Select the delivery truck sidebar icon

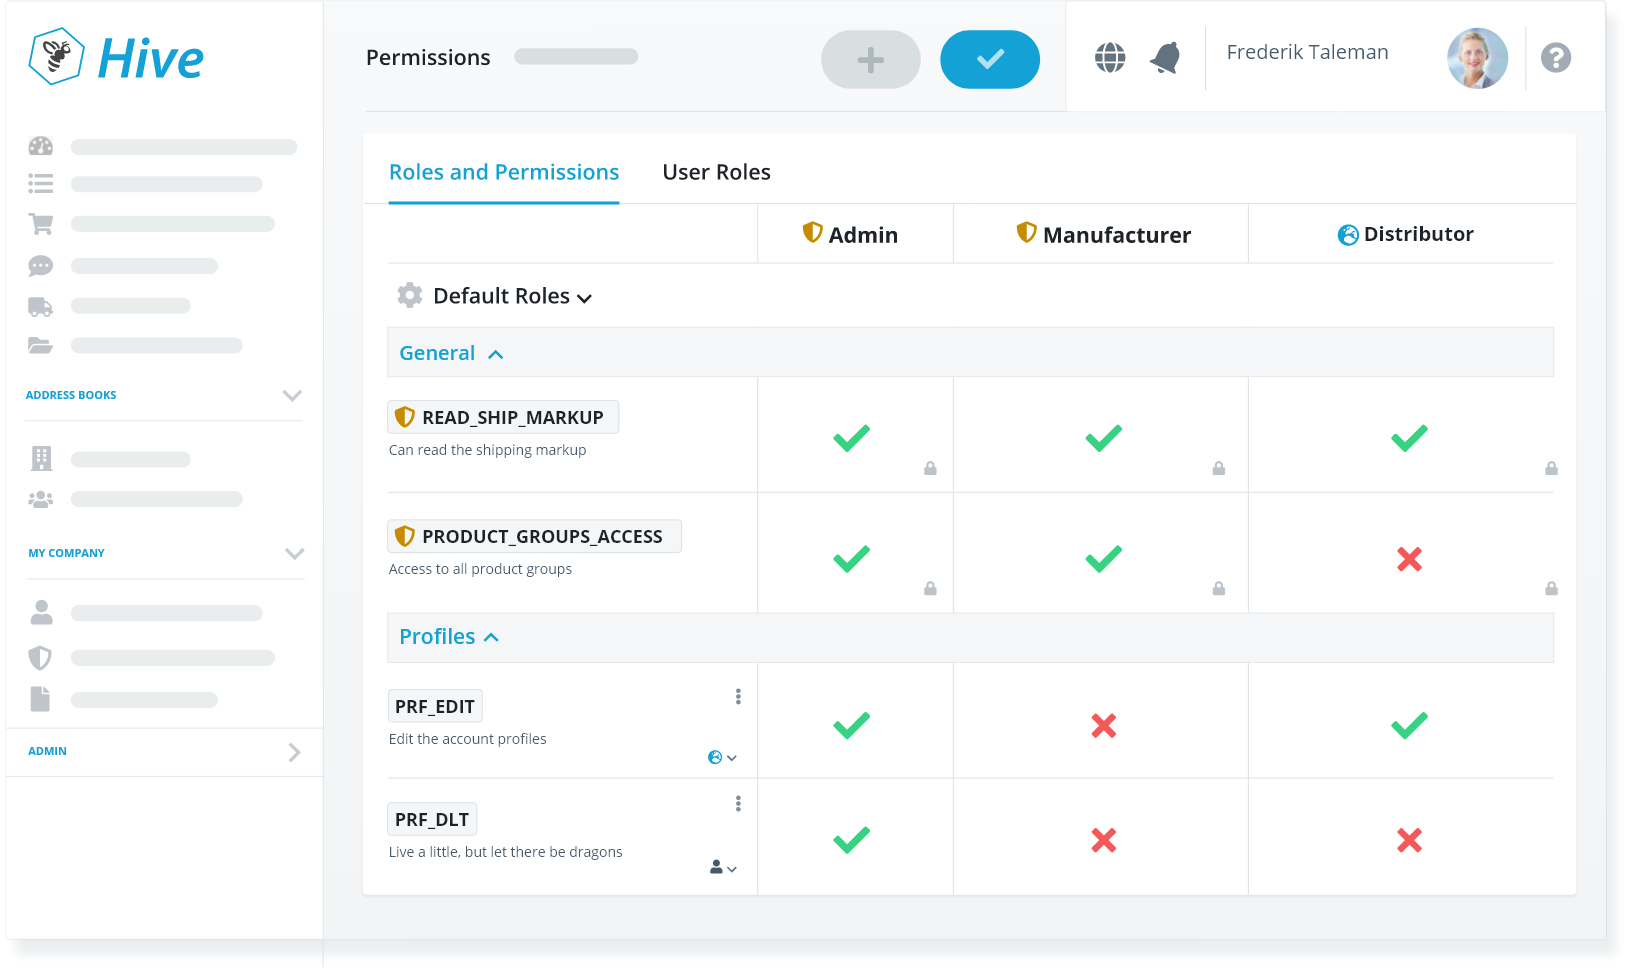(x=41, y=306)
